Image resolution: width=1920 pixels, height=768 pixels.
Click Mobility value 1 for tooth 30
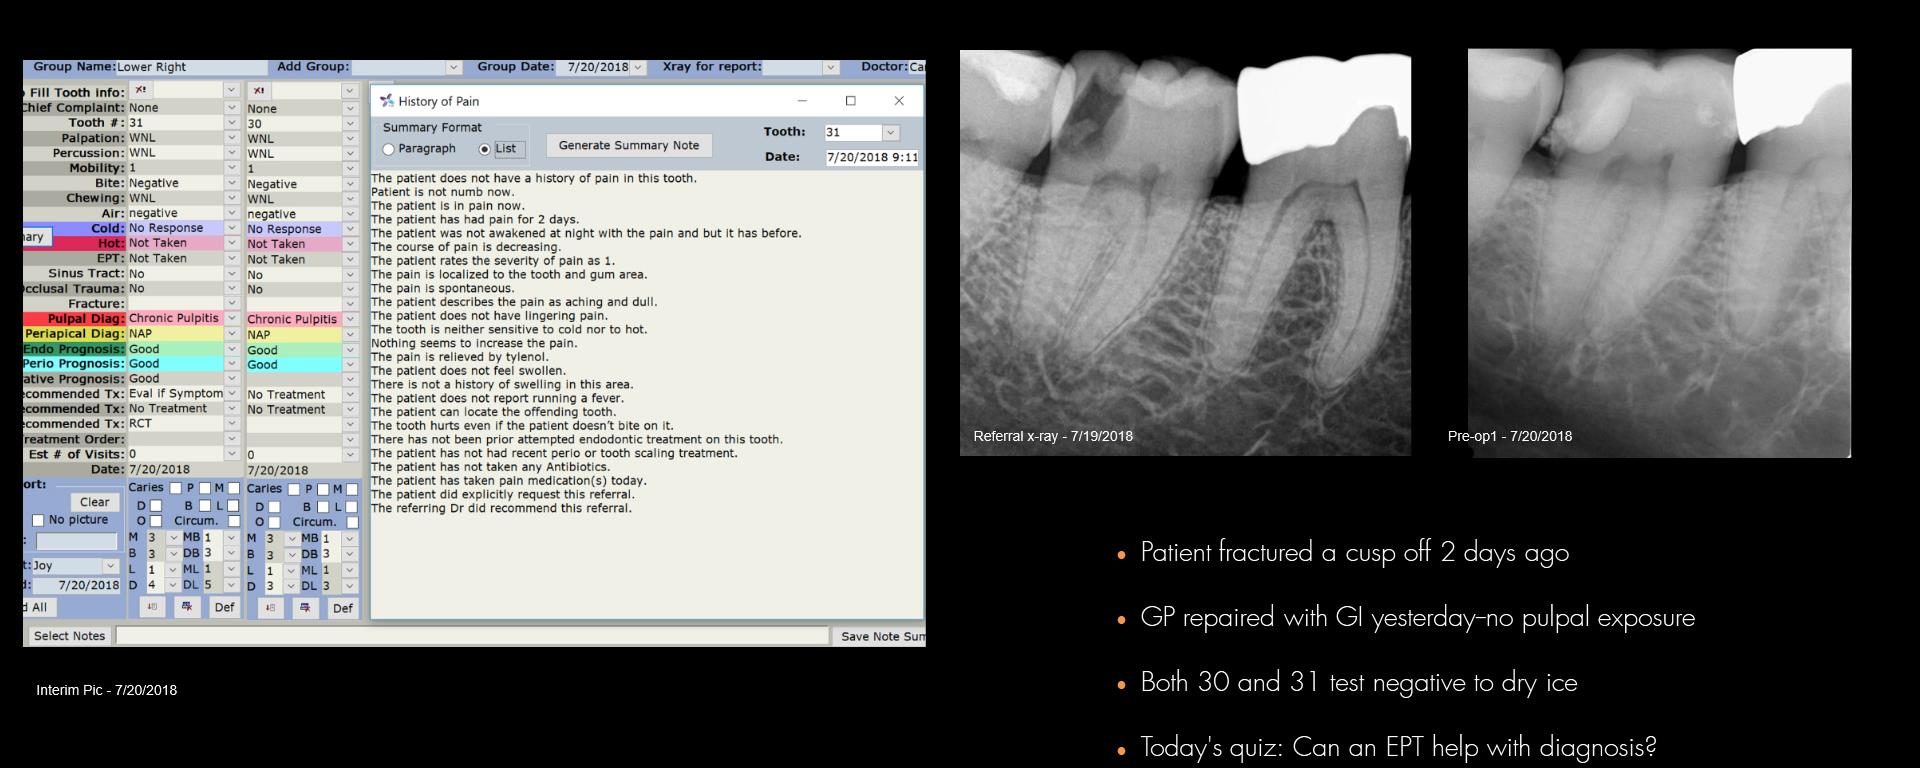294,169
